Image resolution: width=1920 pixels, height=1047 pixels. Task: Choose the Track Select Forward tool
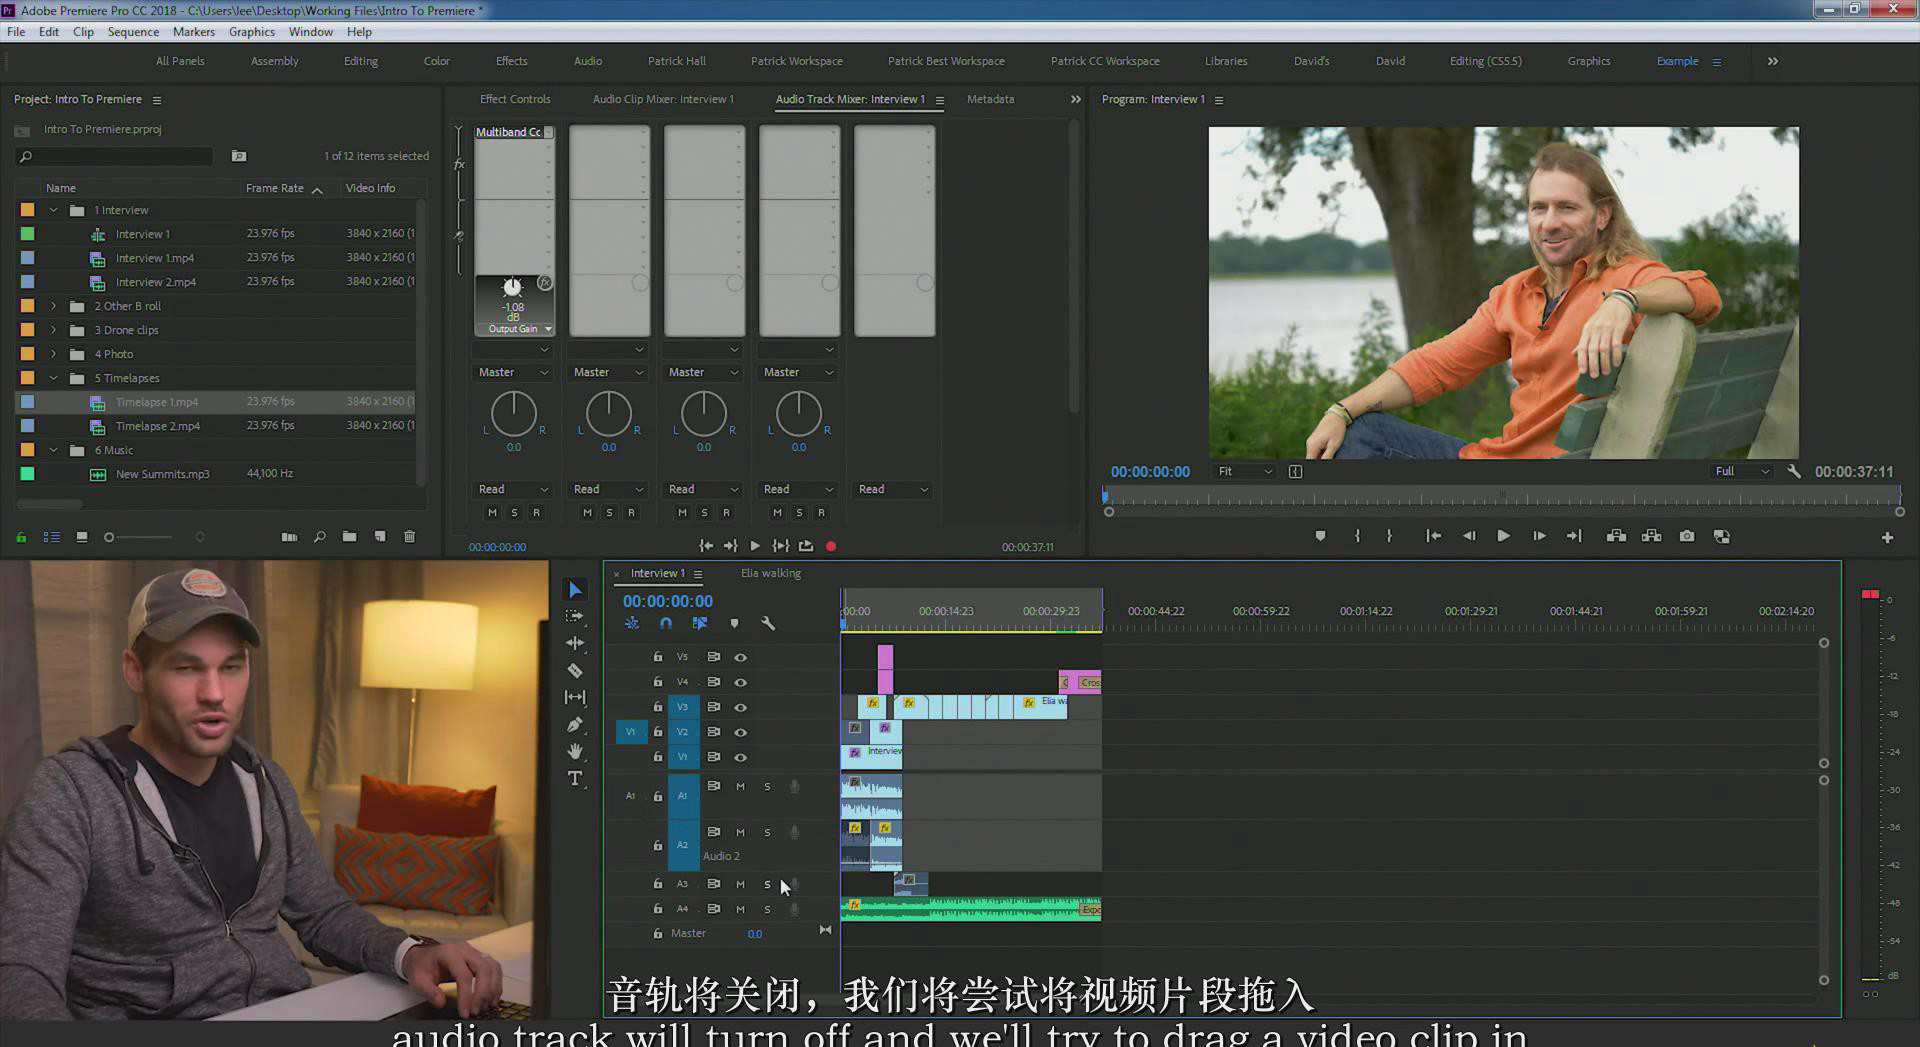575,616
